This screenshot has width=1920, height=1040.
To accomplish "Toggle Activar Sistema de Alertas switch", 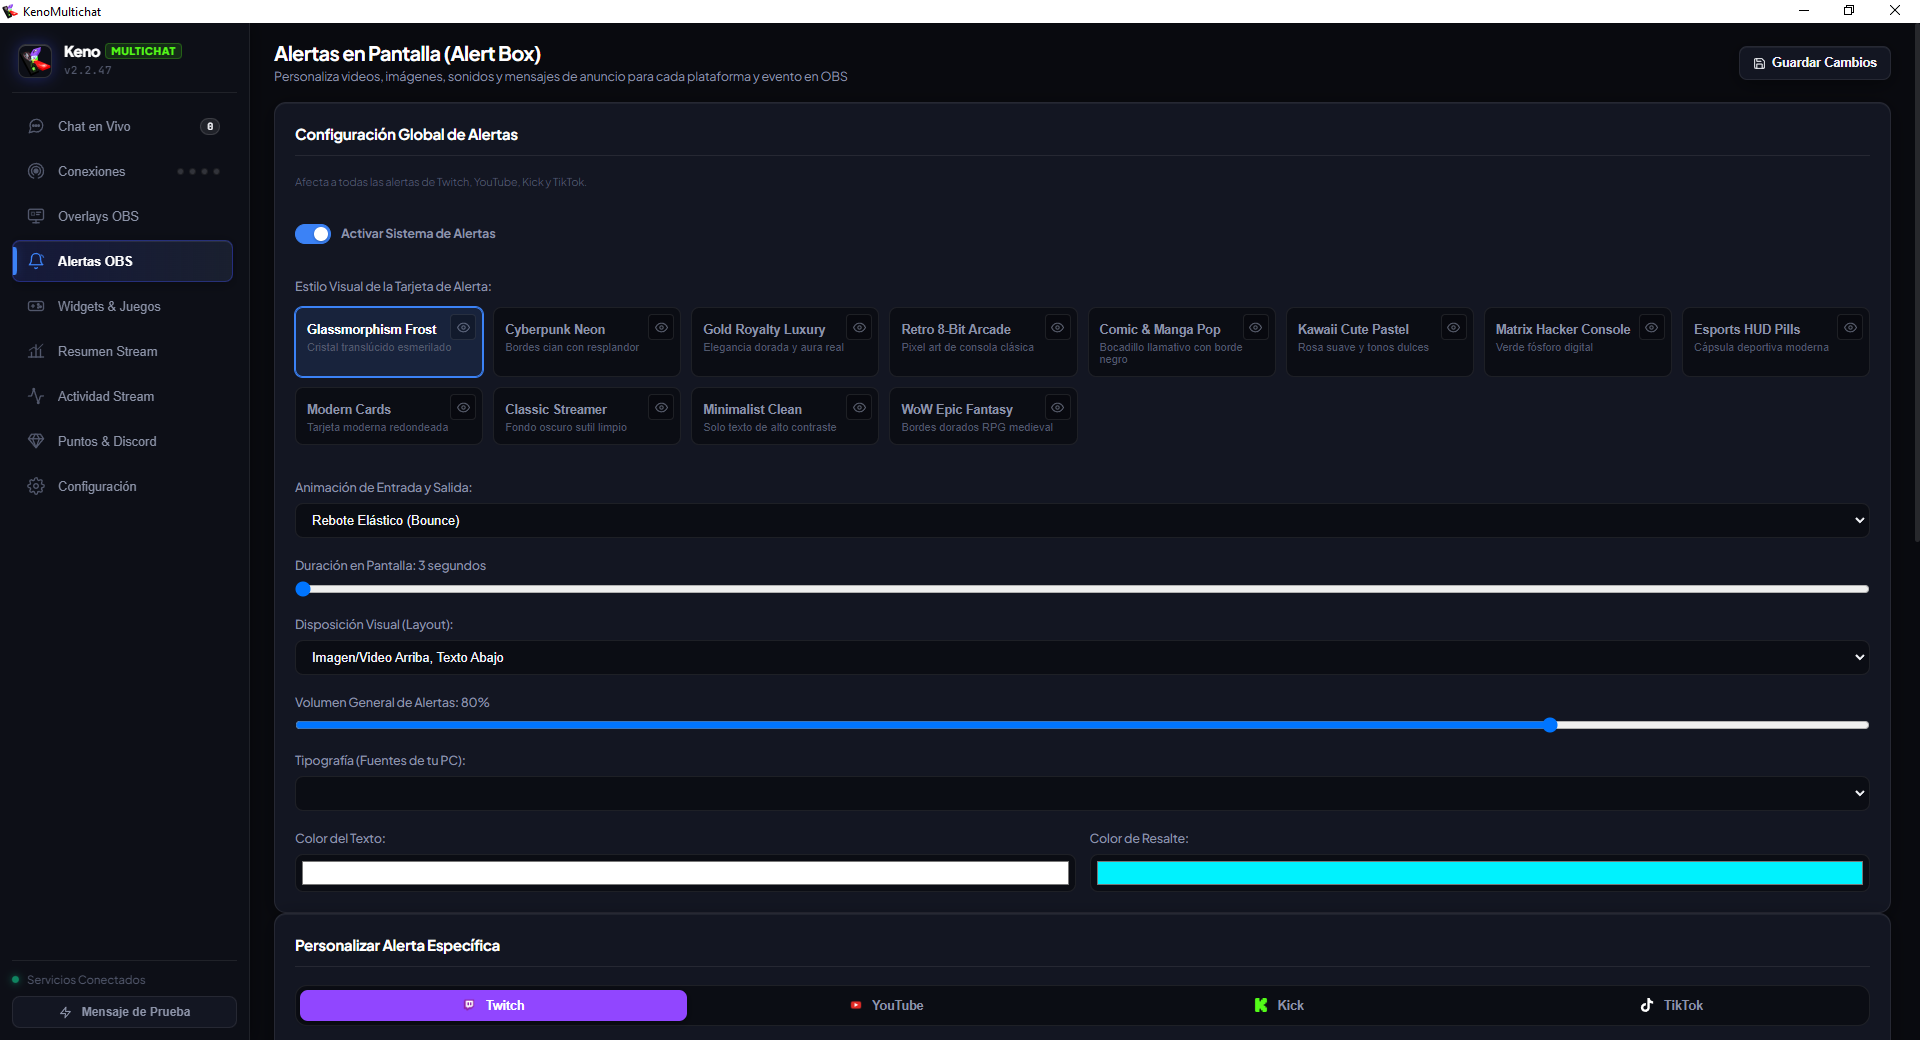I will (313, 234).
